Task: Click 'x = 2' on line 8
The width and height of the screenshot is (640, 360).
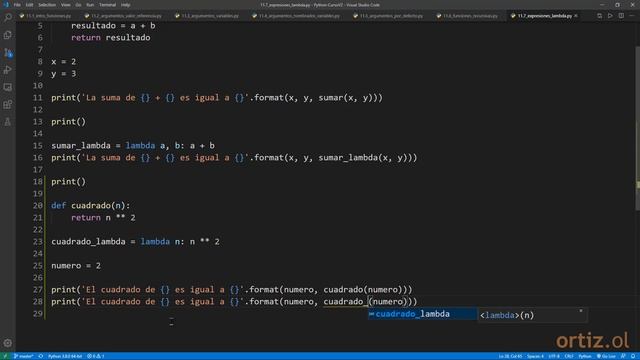Action: pos(64,62)
